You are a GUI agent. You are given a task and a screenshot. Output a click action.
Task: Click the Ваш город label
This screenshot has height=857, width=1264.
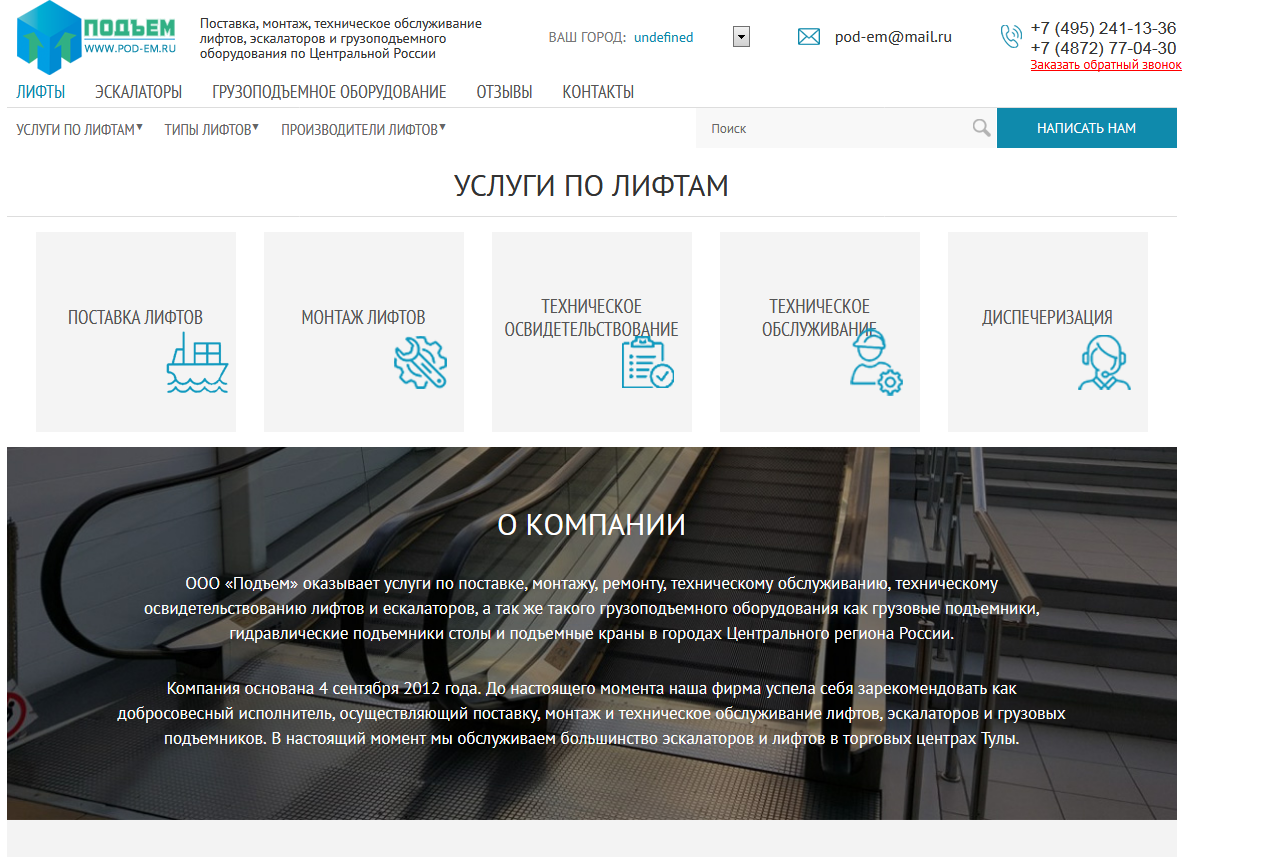[x=587, y=37]
